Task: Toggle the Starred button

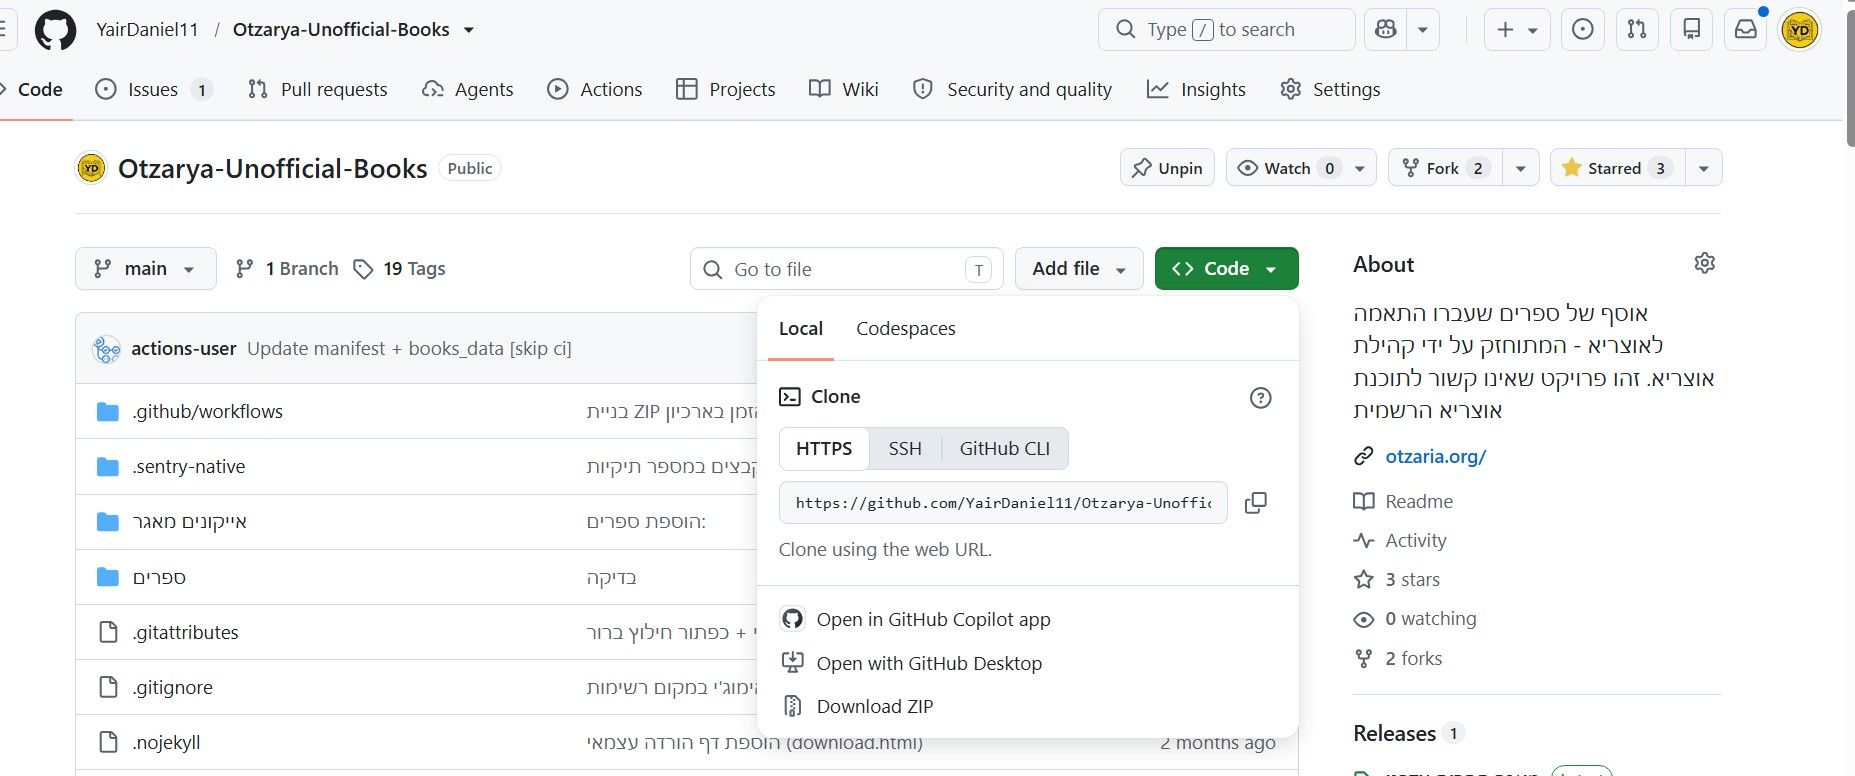Action: click(1617, 168)
